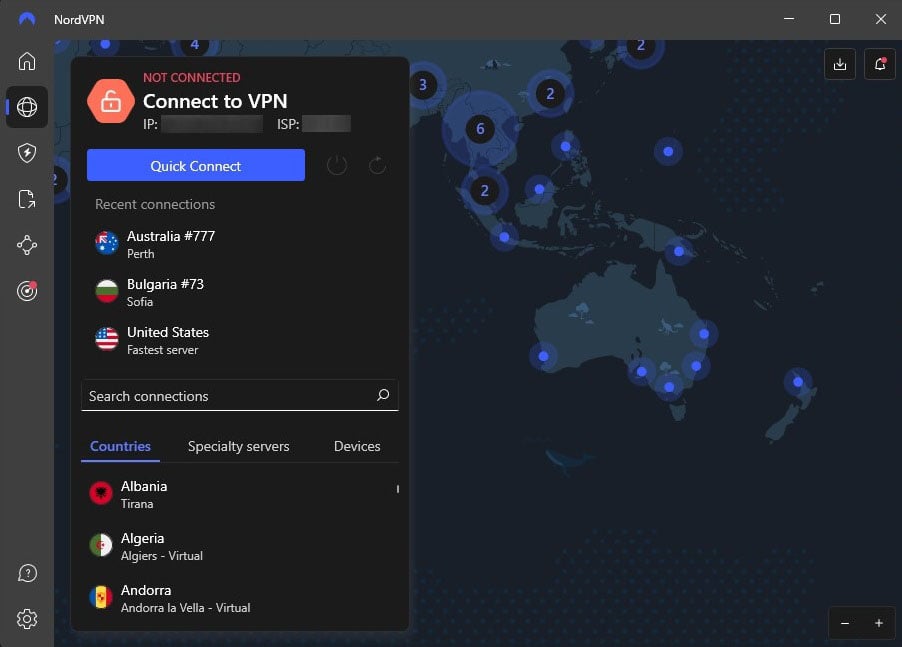Open the Home sidebar icon

click(27, 61)
